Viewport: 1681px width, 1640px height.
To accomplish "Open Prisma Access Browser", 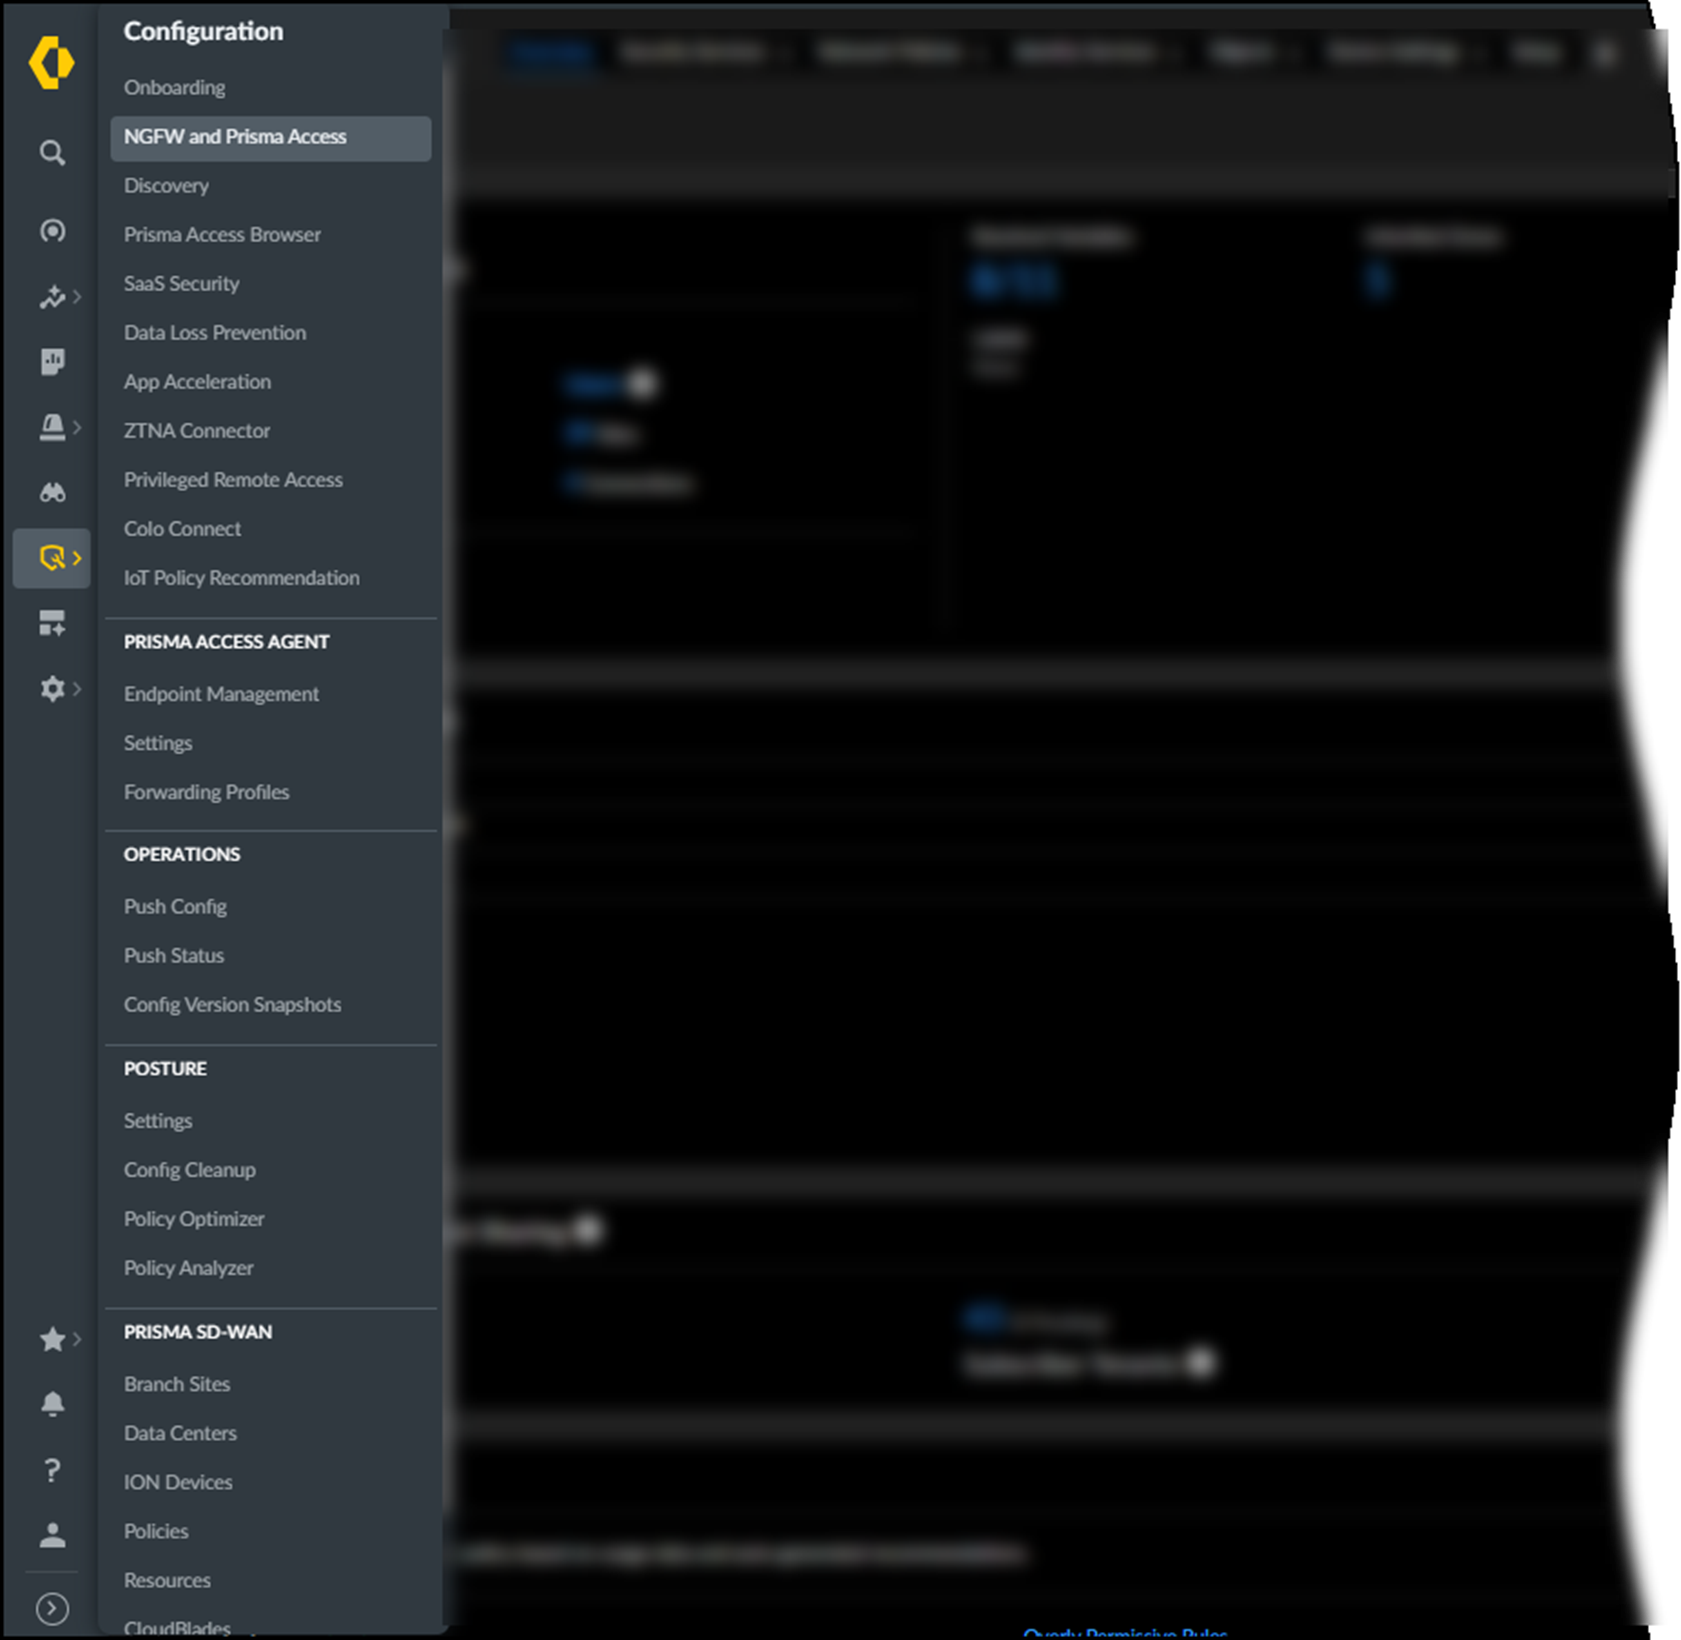I will (222, 234).
